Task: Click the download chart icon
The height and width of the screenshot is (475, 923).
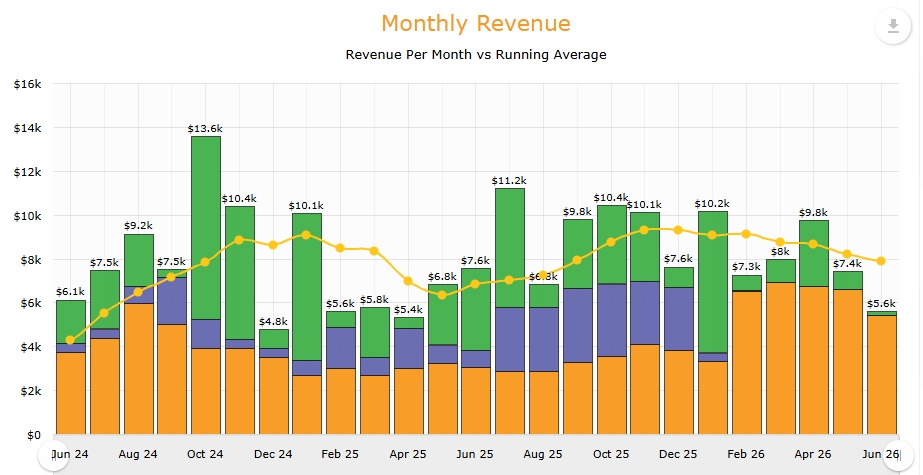Action: [x=893, y=26]
